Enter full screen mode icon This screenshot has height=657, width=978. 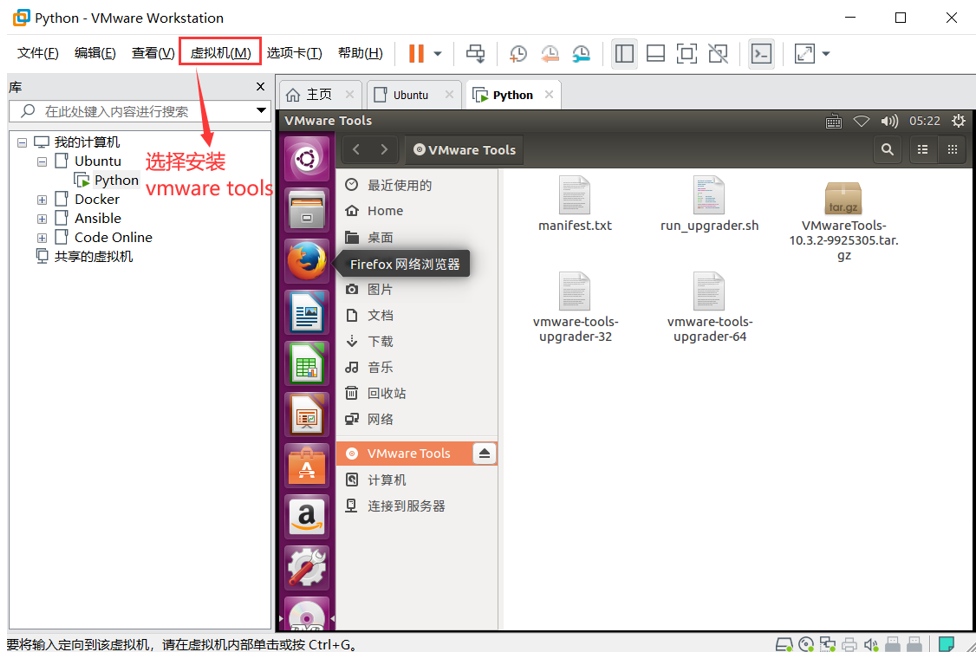point(687,54)
